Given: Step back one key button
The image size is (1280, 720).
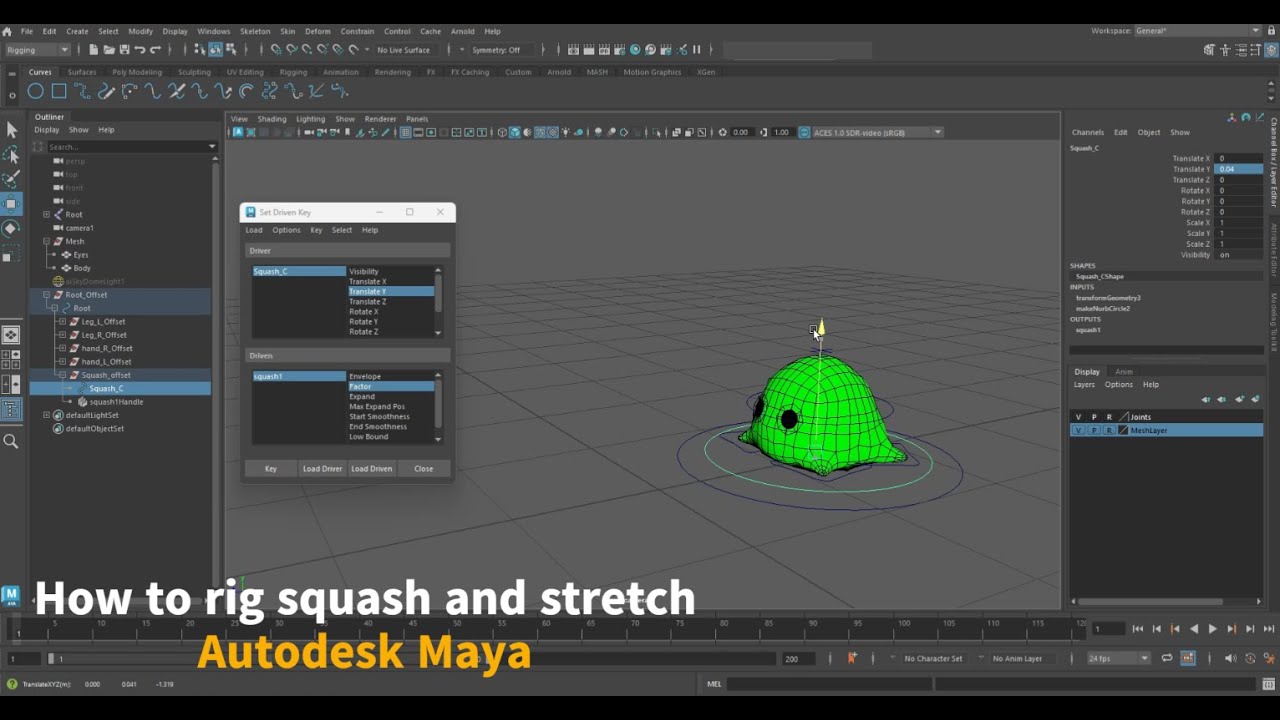Looking at the screenshot, I should [x=1175, y=629].
